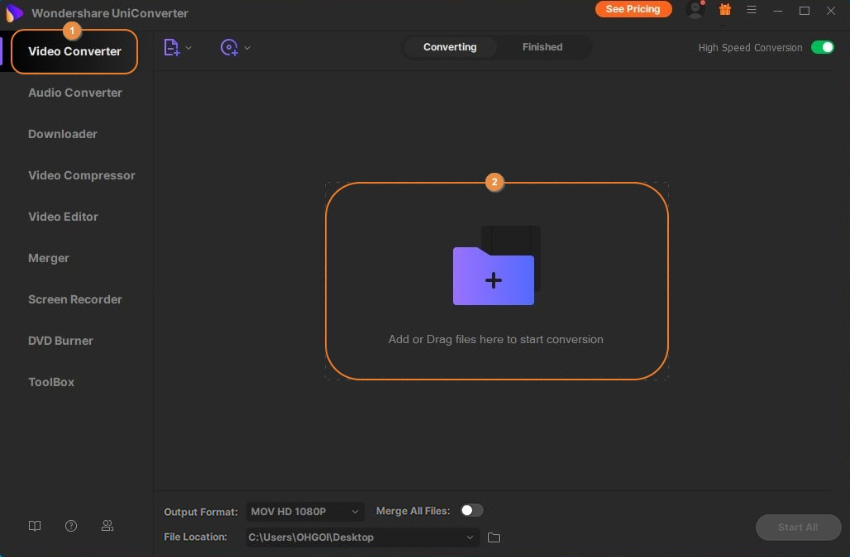Image resolution: width=850 pixels, height=557 pixels.
Task: Open the user account profile icon
Action: pyautogui.click(x=696, y=10)
